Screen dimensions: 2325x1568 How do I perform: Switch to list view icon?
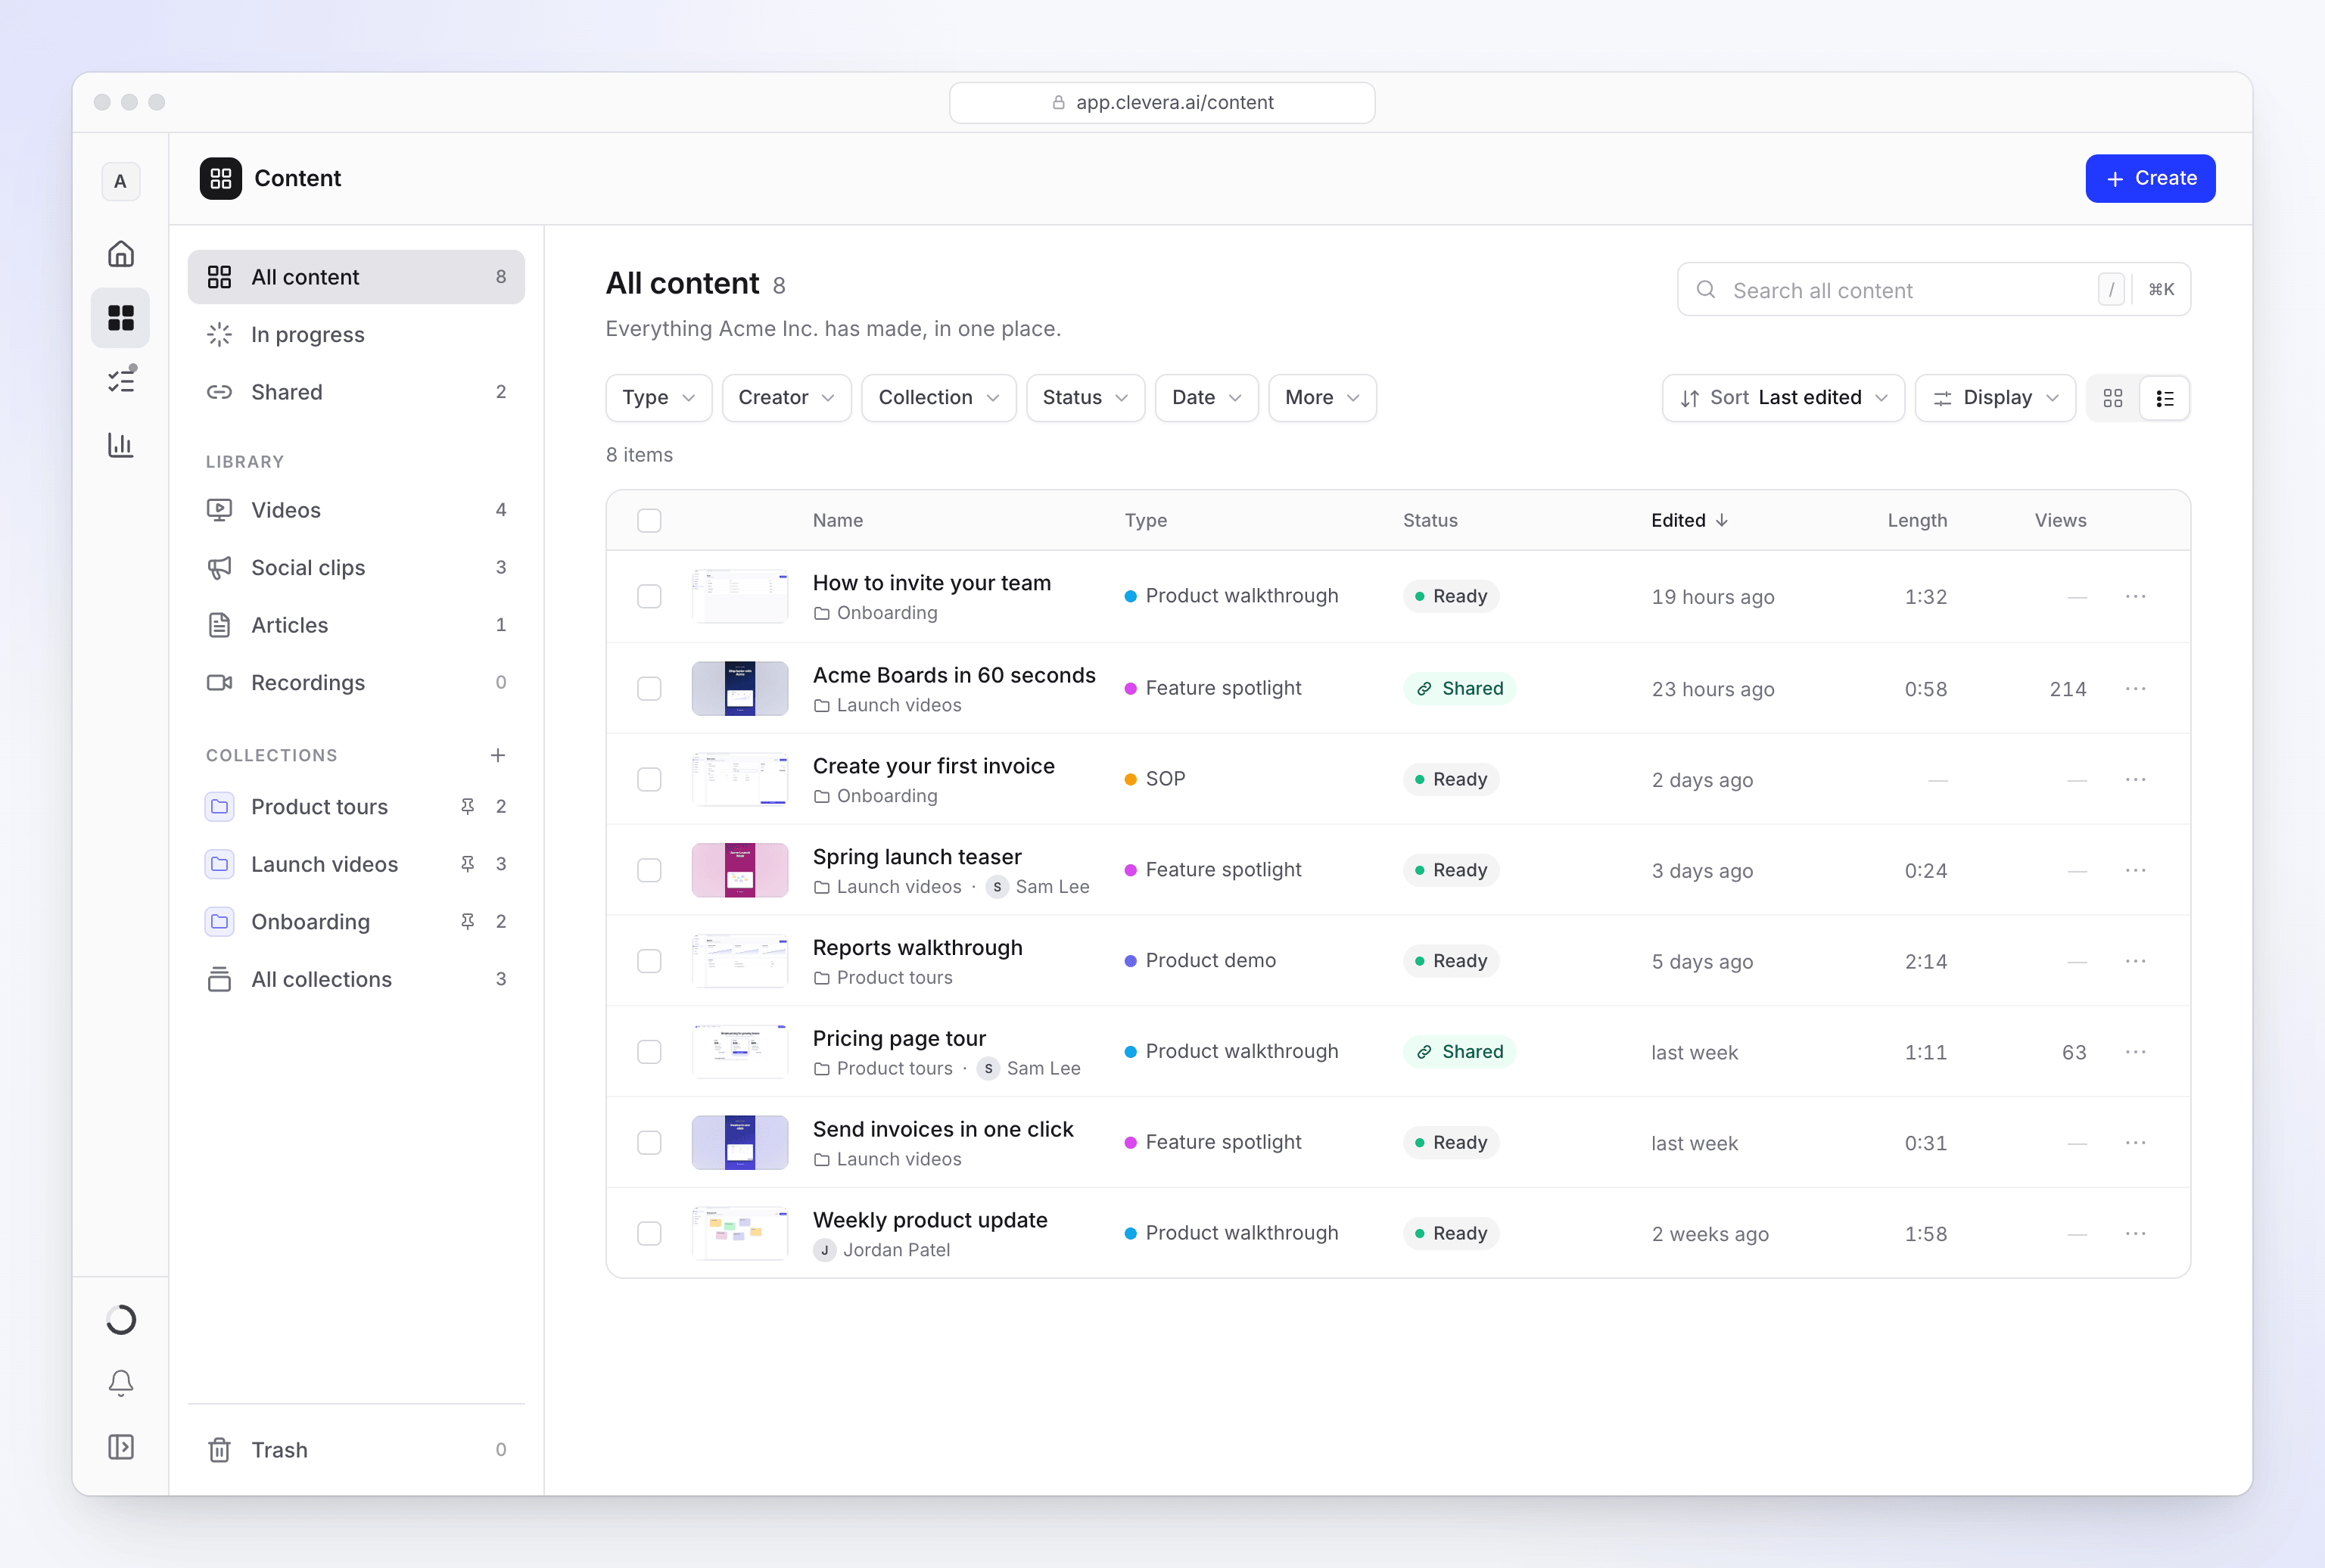tap(2165, 398)
